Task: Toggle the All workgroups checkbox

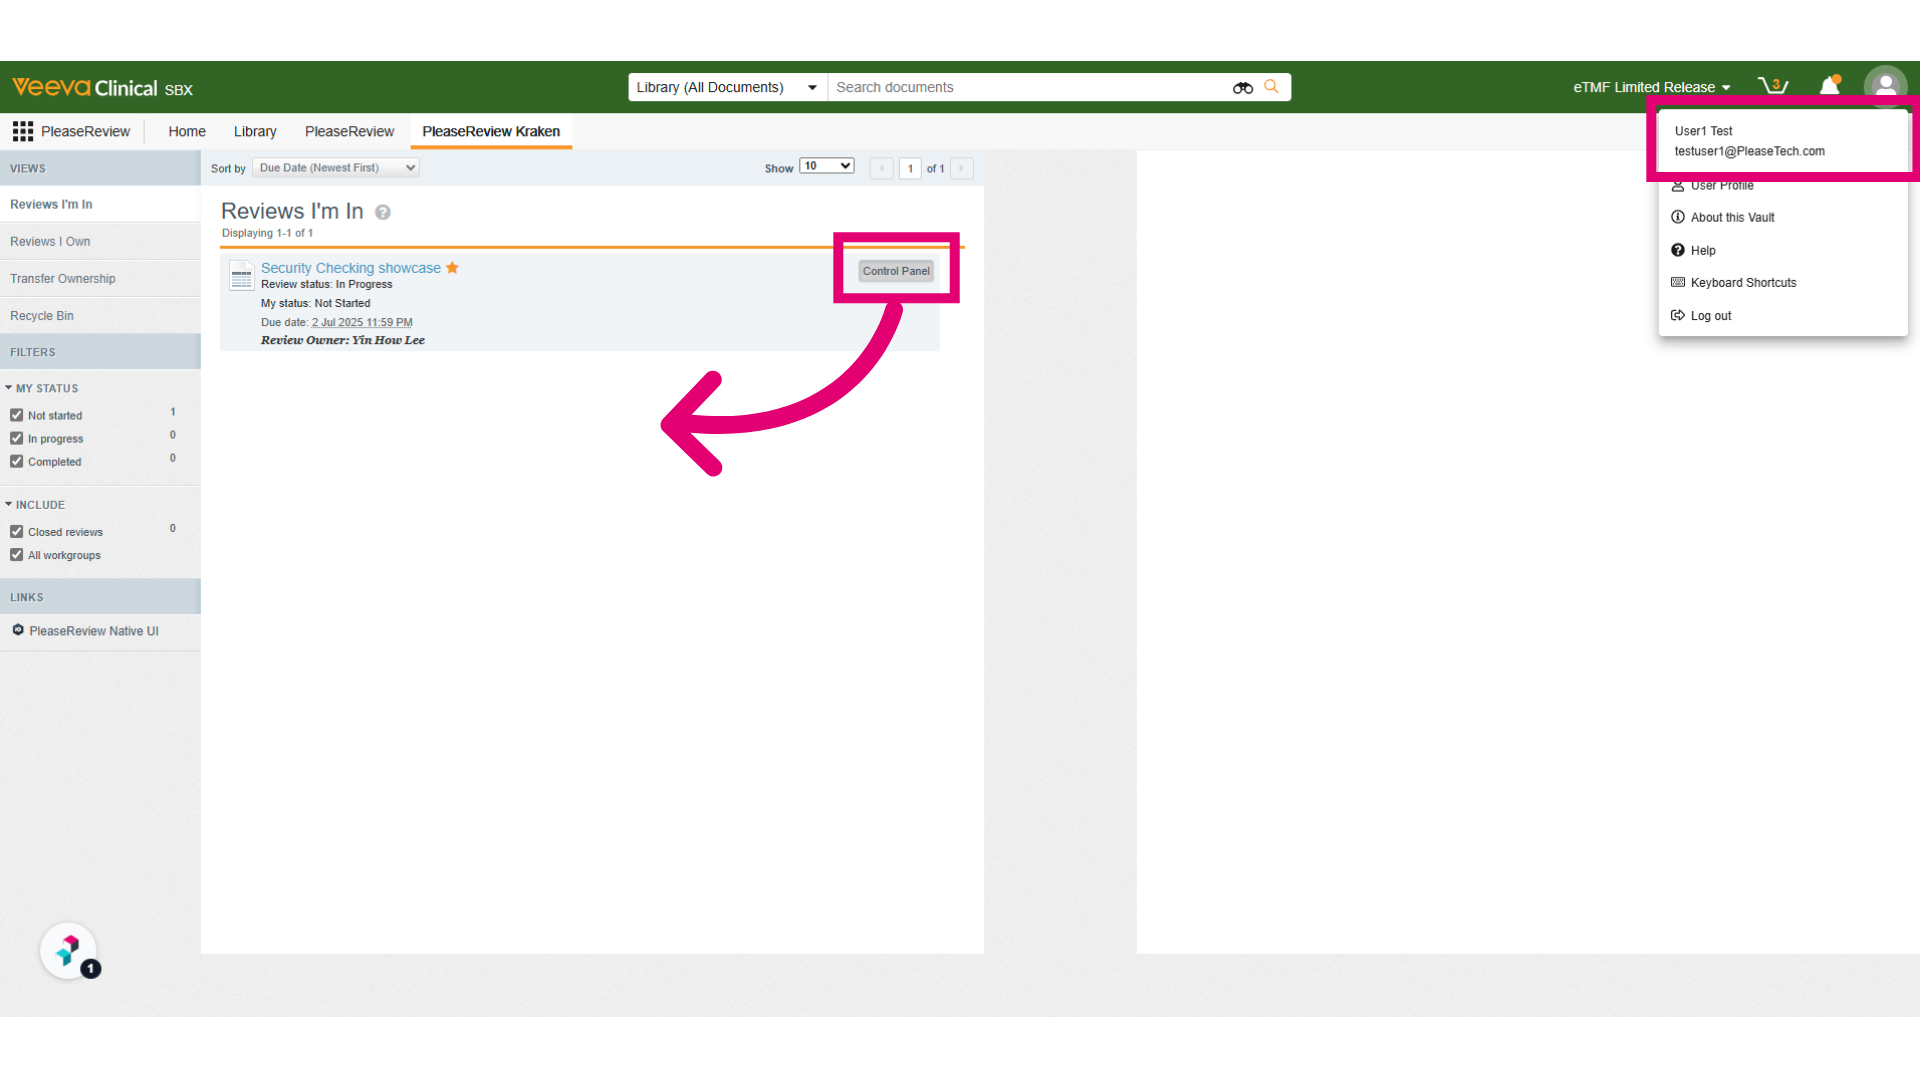Action: point(17,554)
